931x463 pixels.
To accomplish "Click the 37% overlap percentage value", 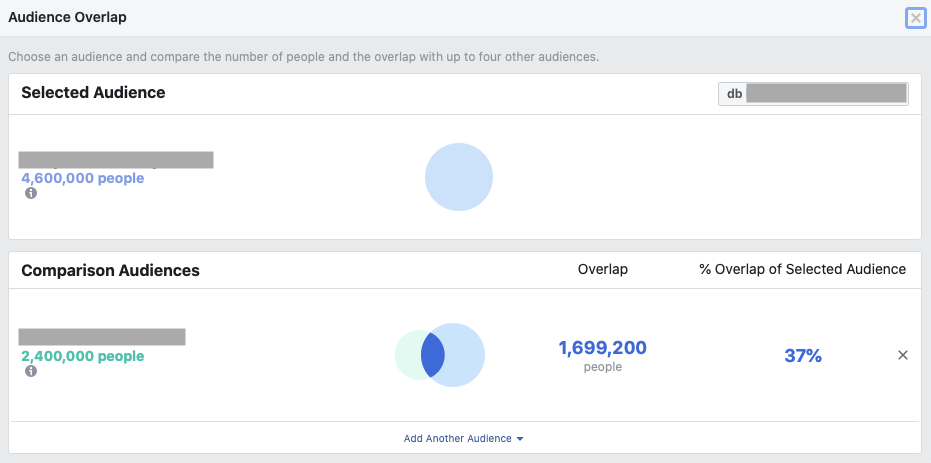I will tap(802, 356).
